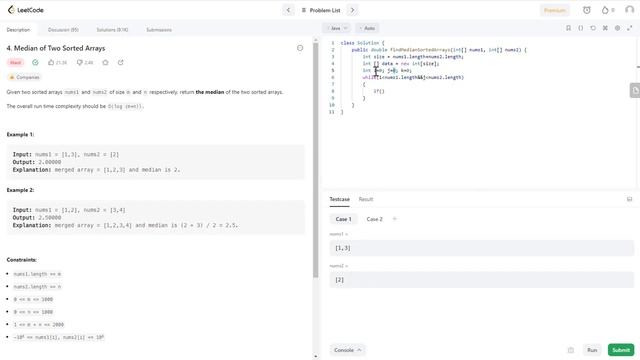Like the problem with thumbs up
Viewport: 640px width, 360px height.
[x=57, y=62]
